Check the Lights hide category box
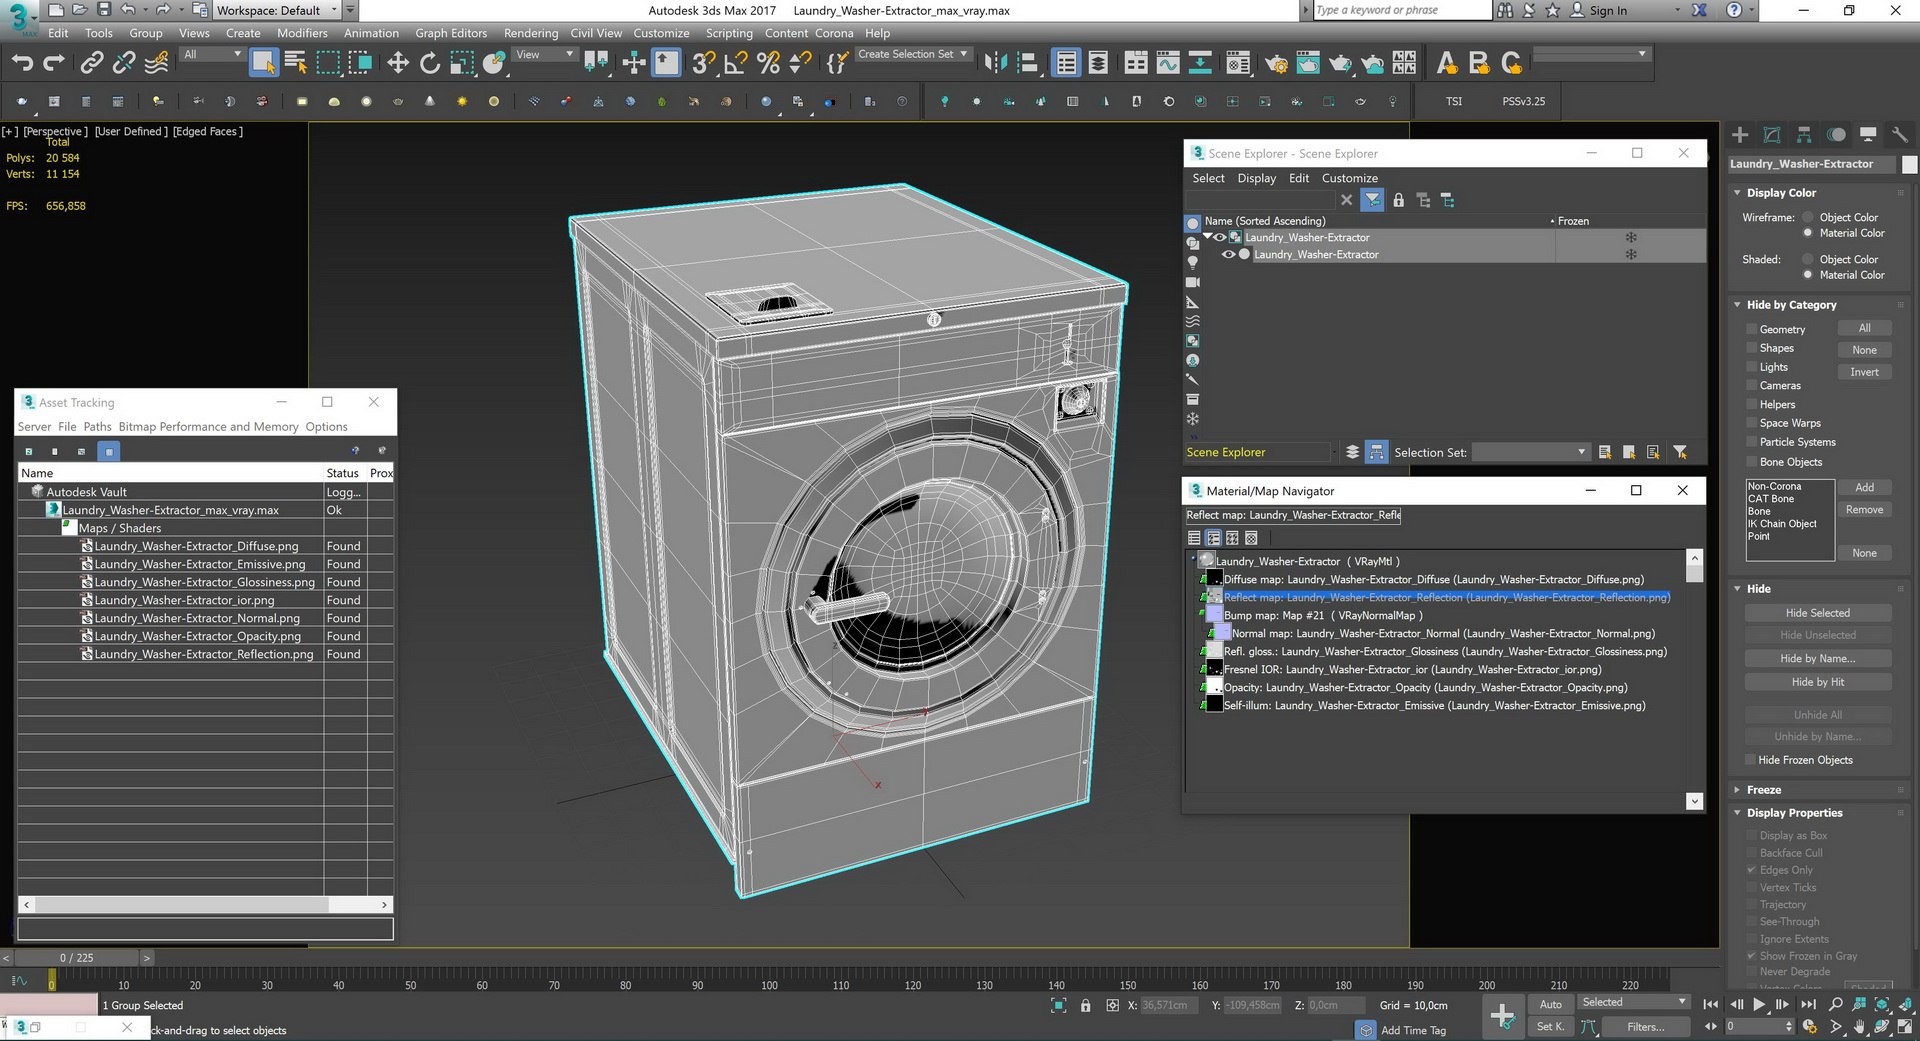 pos(1751,367)
